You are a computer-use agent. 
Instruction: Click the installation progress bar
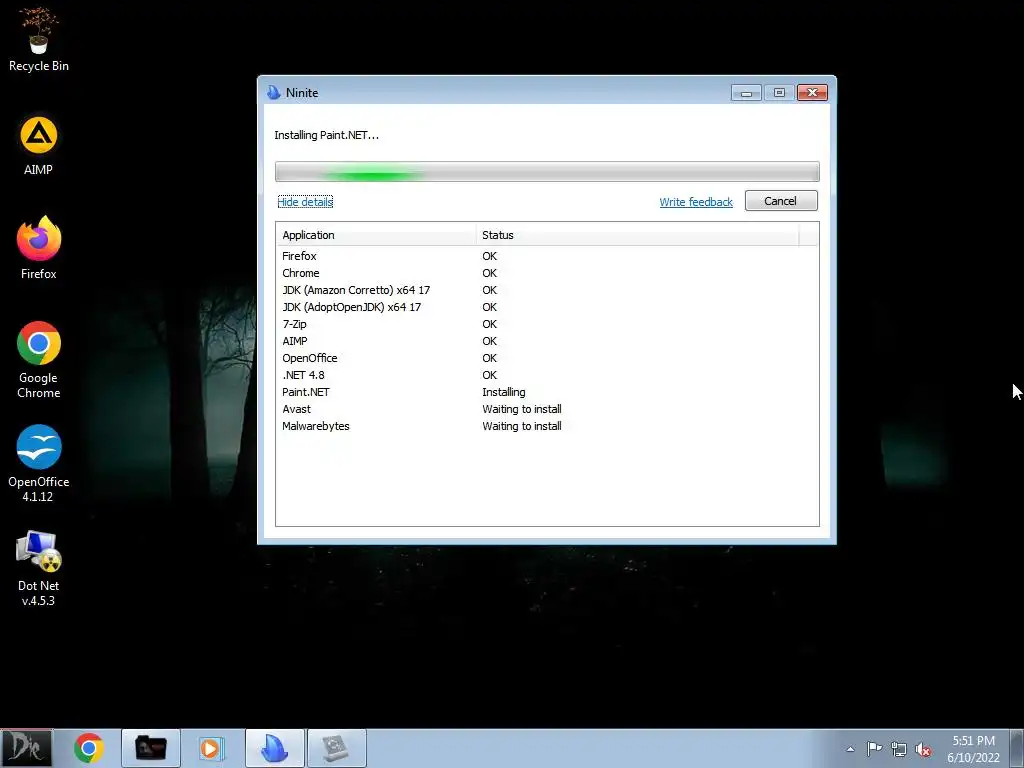click(x=547, y=172)
